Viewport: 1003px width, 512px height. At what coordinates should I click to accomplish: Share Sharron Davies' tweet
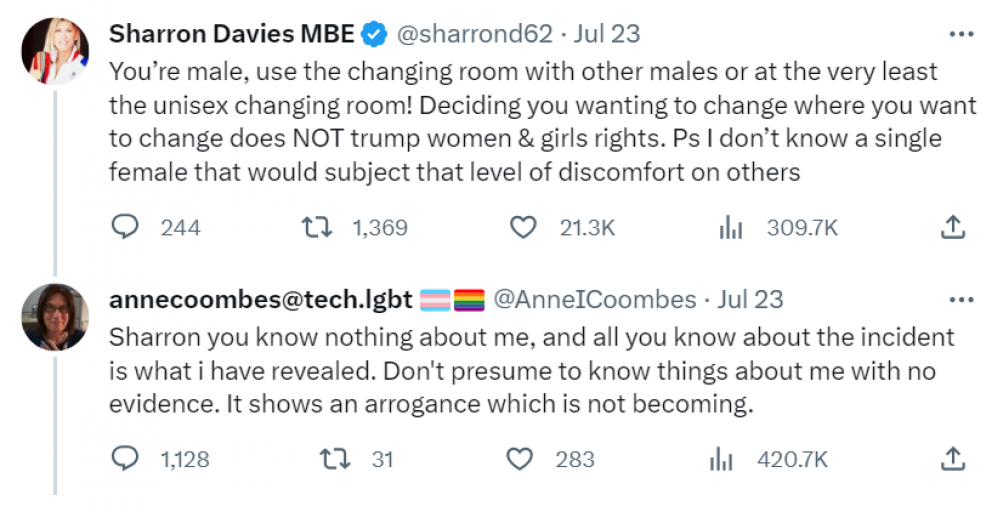(x=952, y=227)
